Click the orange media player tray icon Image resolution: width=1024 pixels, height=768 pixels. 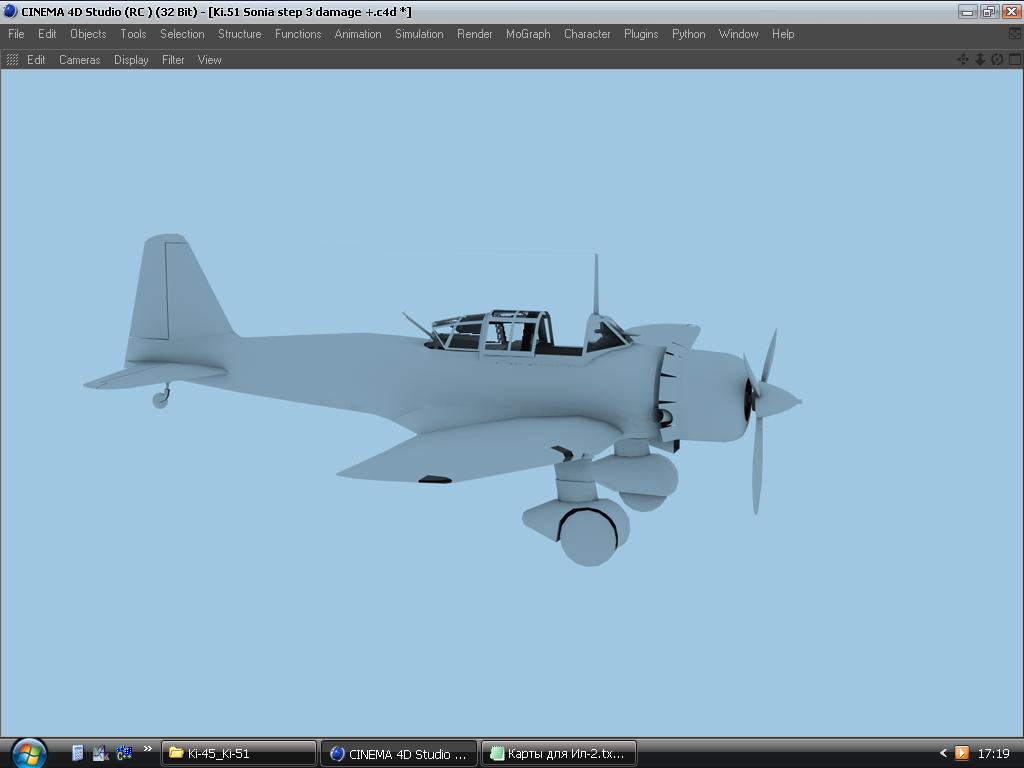(961, 753)
